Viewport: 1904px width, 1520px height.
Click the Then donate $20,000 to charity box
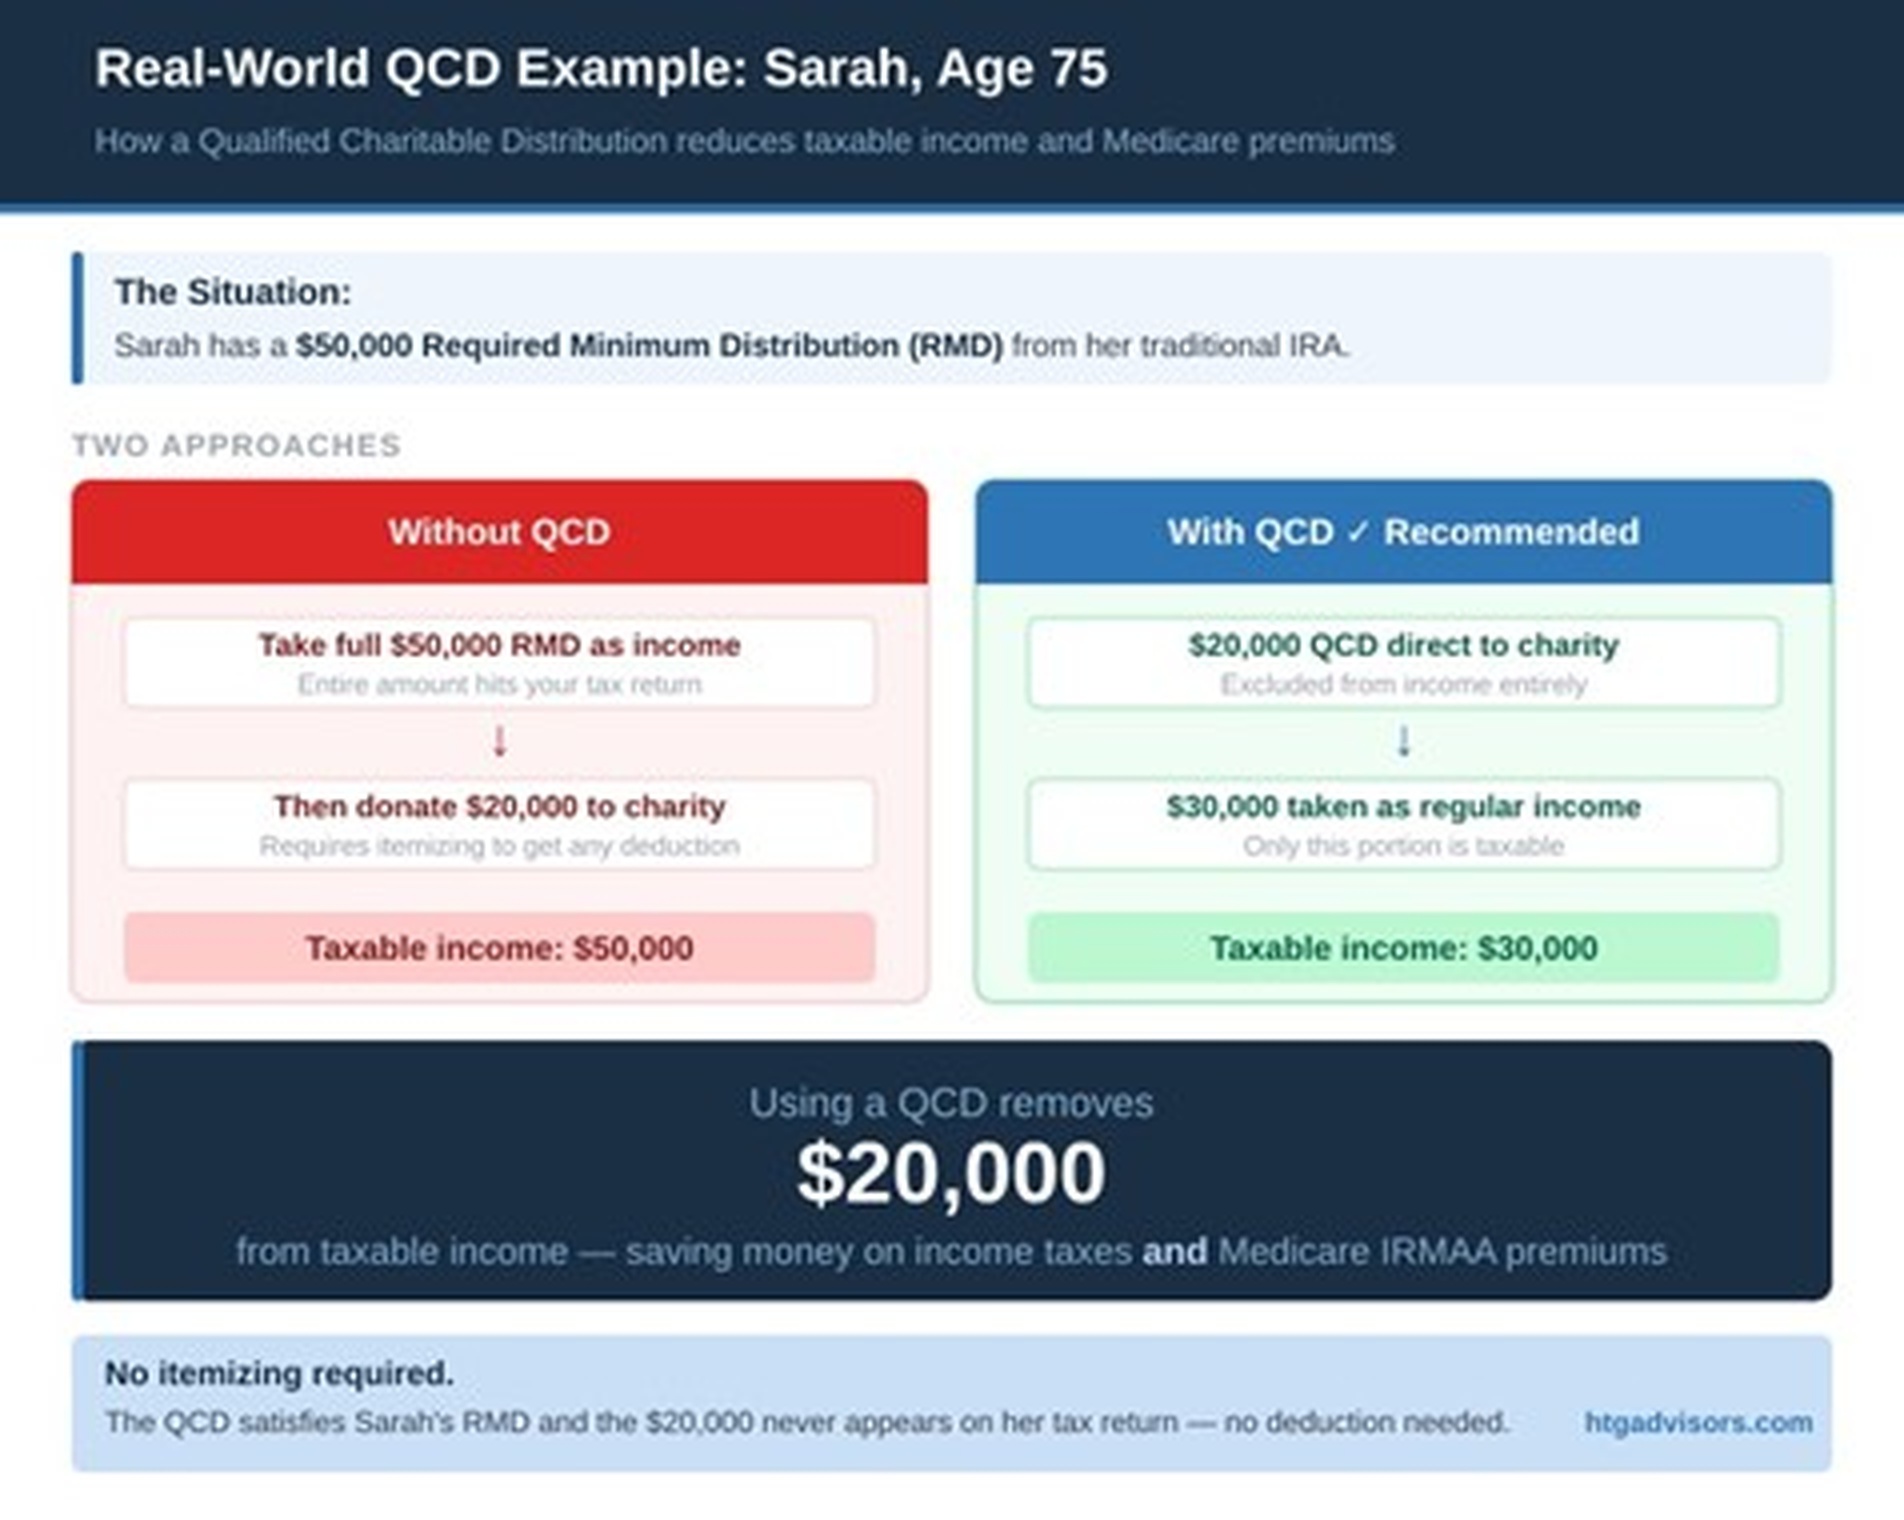pyautogui.click(x=499, y=823)
